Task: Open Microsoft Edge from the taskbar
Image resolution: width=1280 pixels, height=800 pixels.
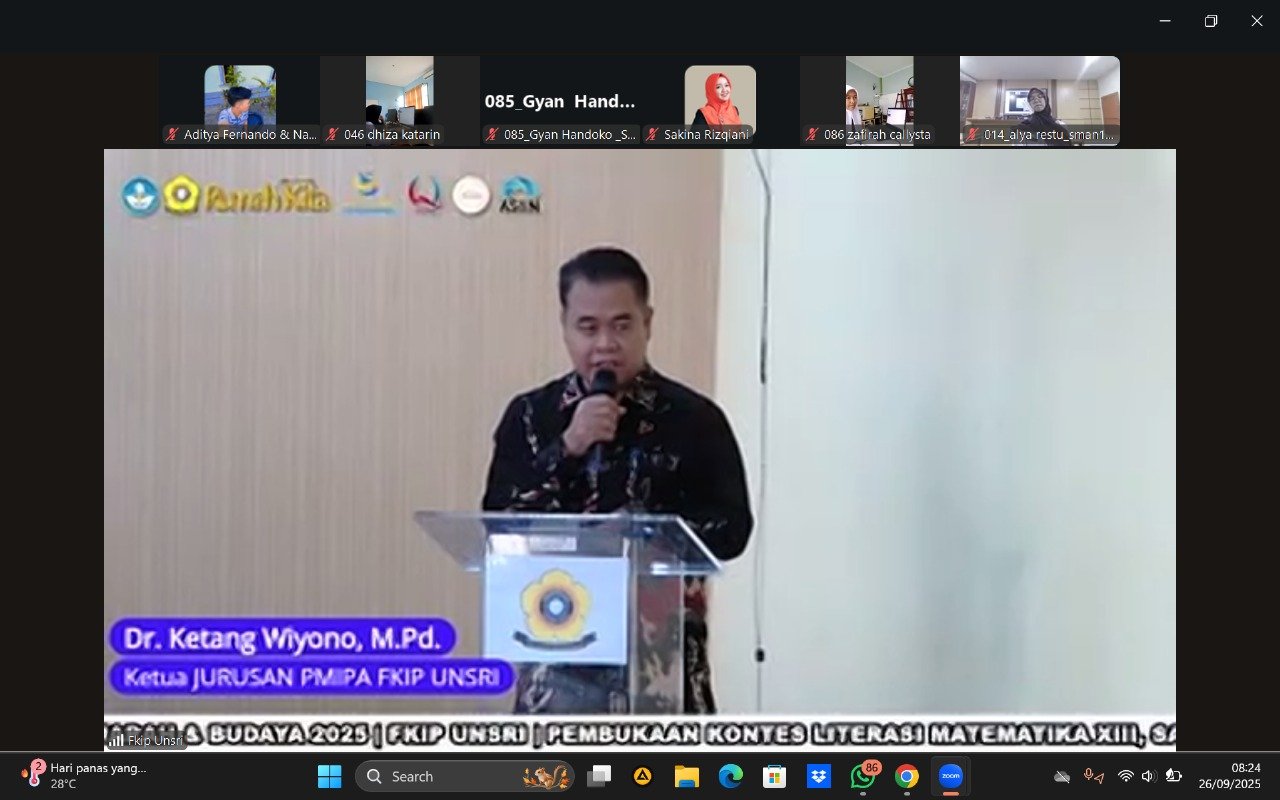Action: (x=730, y=776)
